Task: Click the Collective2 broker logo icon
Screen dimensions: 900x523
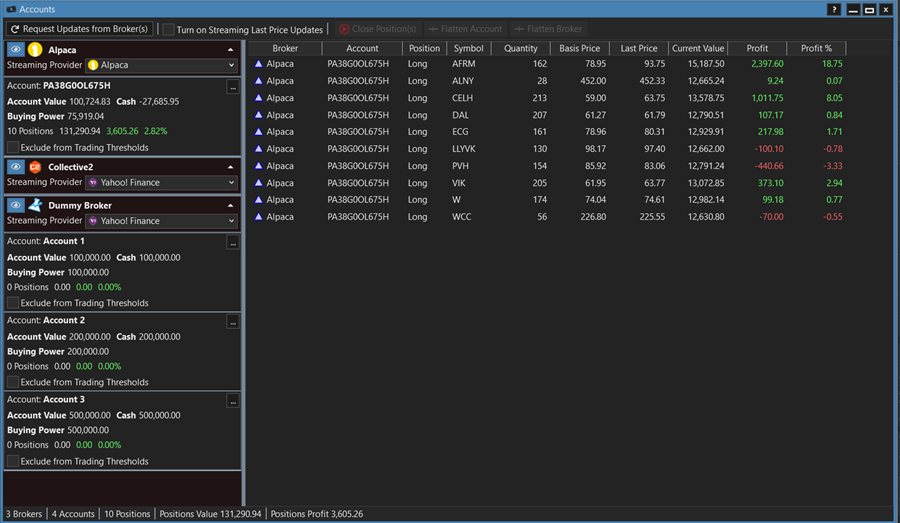Action: 35,167
